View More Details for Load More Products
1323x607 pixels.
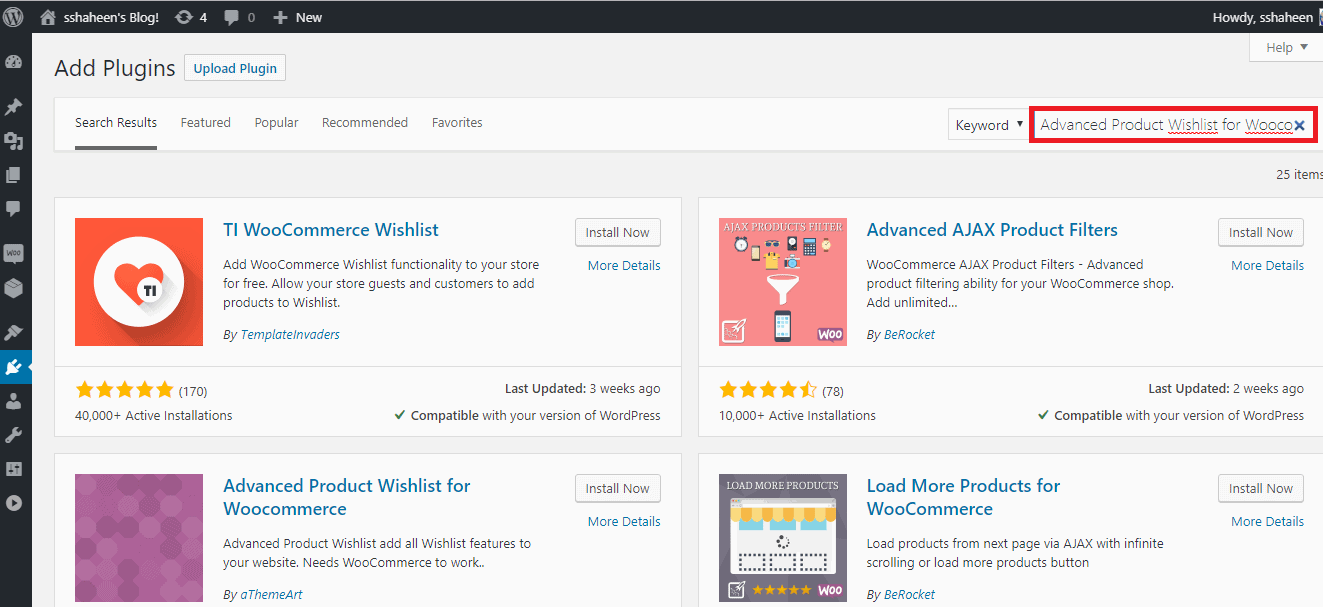click(1268, 521)
